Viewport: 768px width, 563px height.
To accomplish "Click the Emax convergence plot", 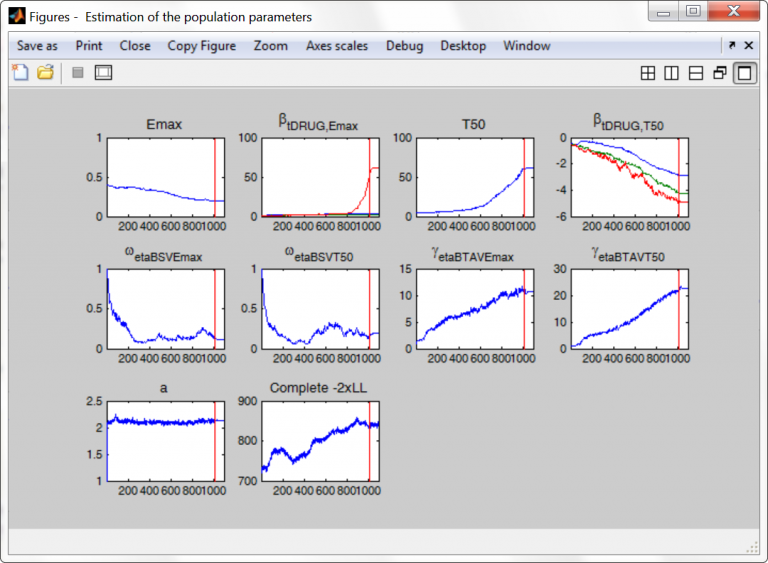I will (165, 177).
